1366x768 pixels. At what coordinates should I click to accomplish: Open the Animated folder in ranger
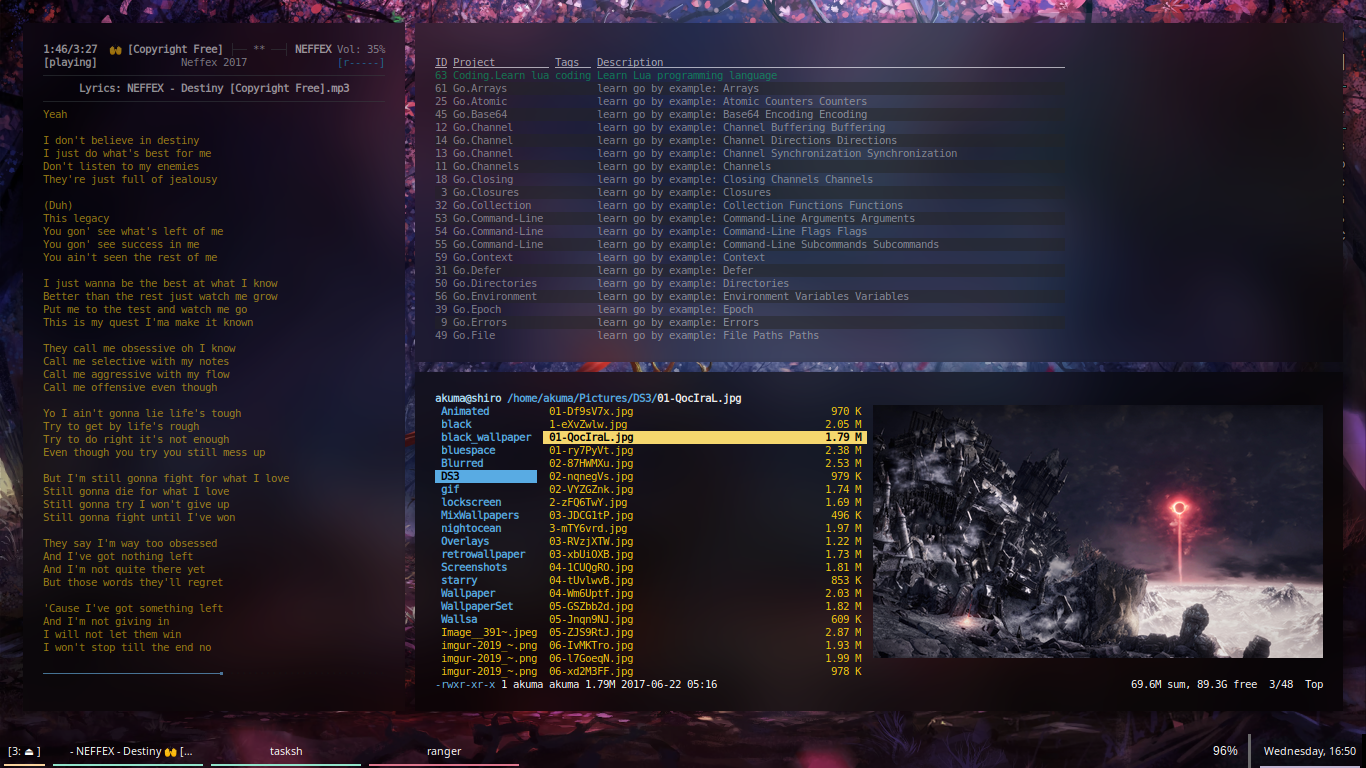tap(465, 411)
